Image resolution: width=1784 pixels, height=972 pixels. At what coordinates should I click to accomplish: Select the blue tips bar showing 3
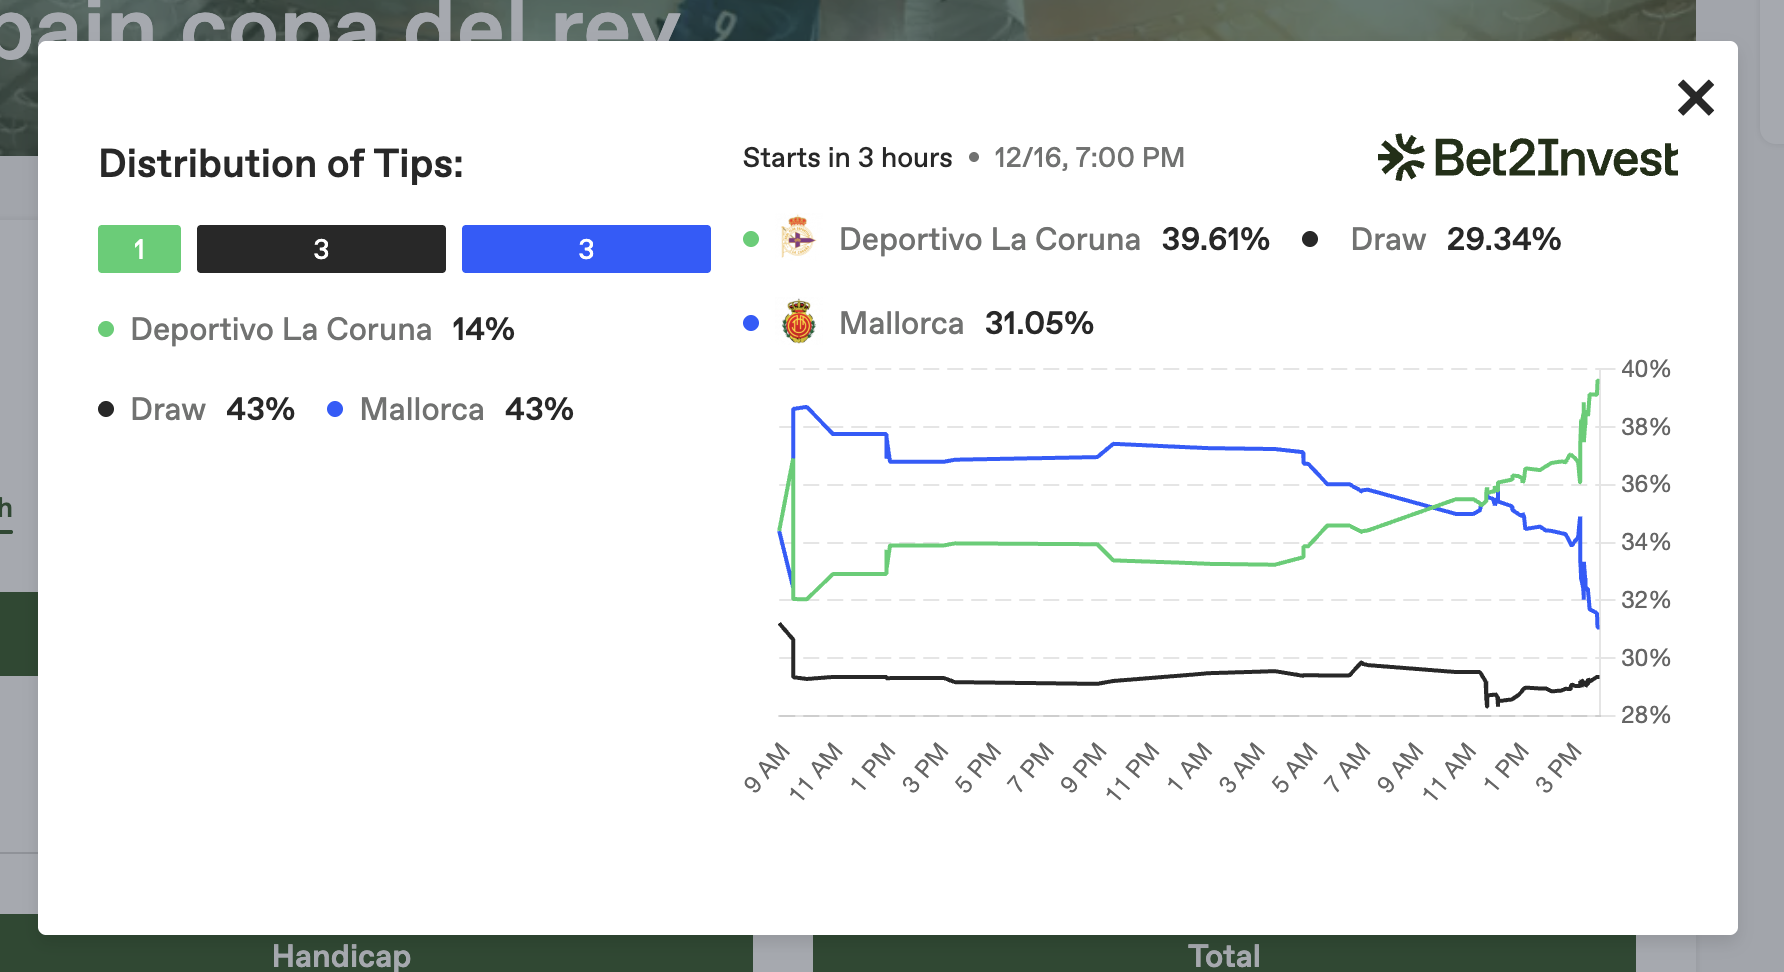click(586, 249)
